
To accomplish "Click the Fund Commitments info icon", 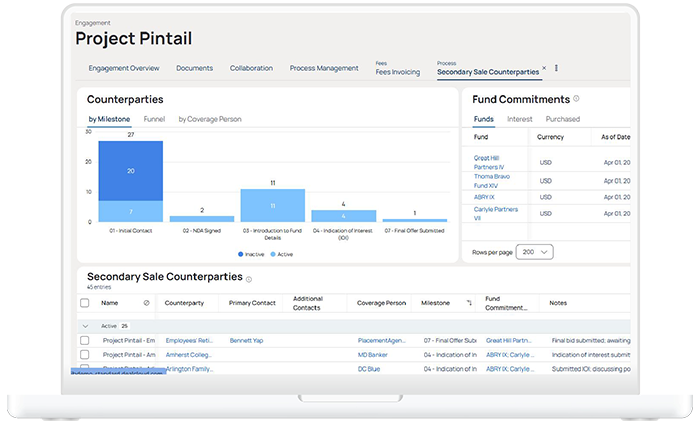I will click(576, 99).
